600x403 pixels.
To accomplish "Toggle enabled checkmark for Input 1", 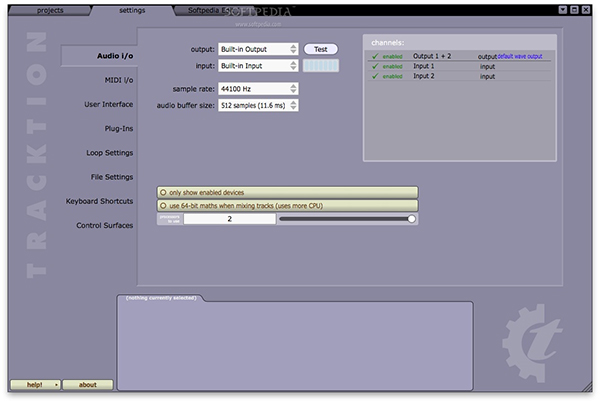I will [x=375, y=66].
